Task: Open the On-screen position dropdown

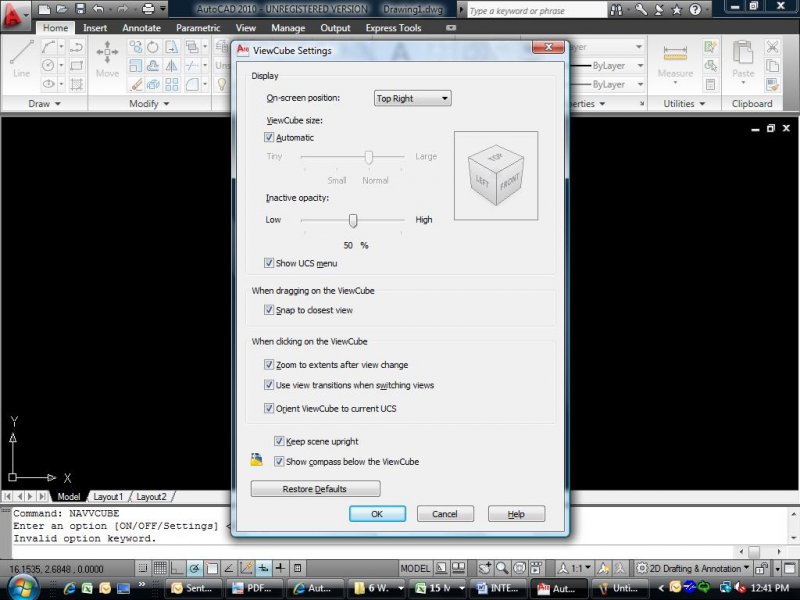Action: pos(412,98)
